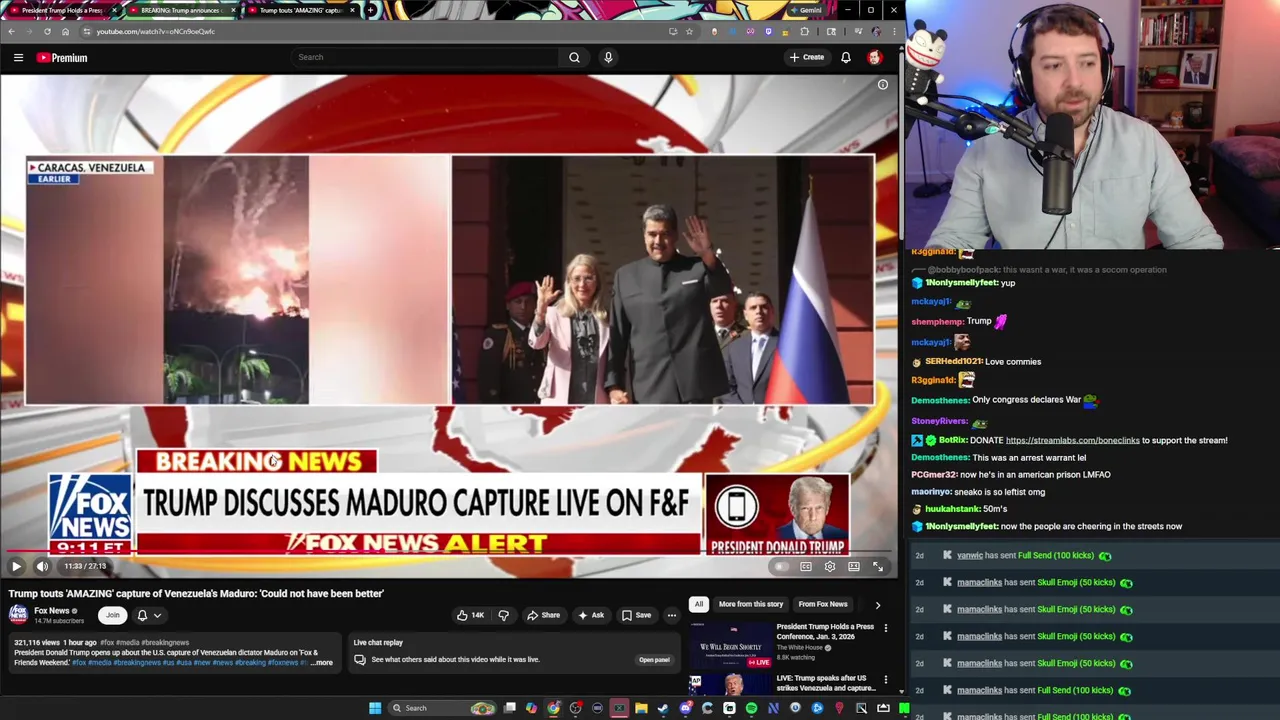Image resolution: width=1280 pixels, height=720 pixels.
Task: Like the video with 14K likes
Action: (x=471, y=615)
